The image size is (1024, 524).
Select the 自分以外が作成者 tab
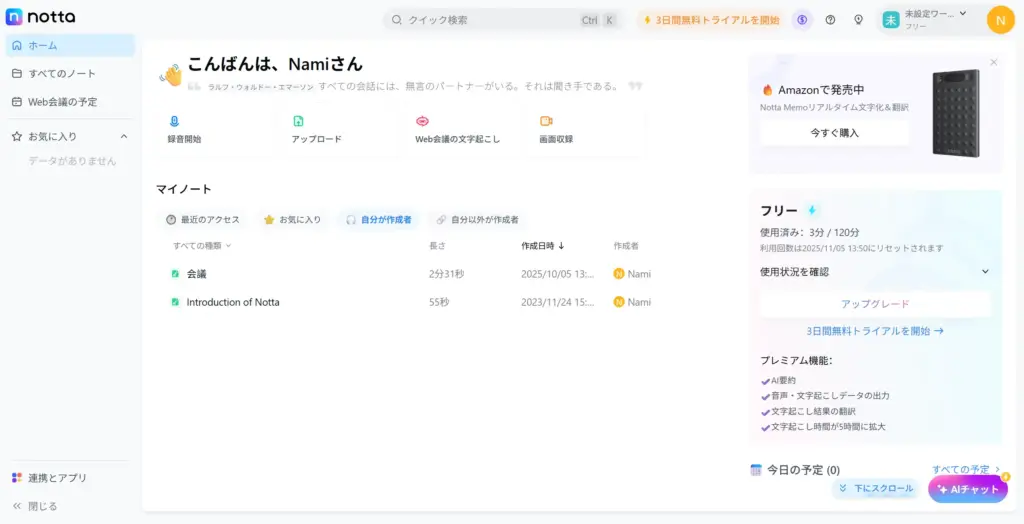[x=477, y=220]
